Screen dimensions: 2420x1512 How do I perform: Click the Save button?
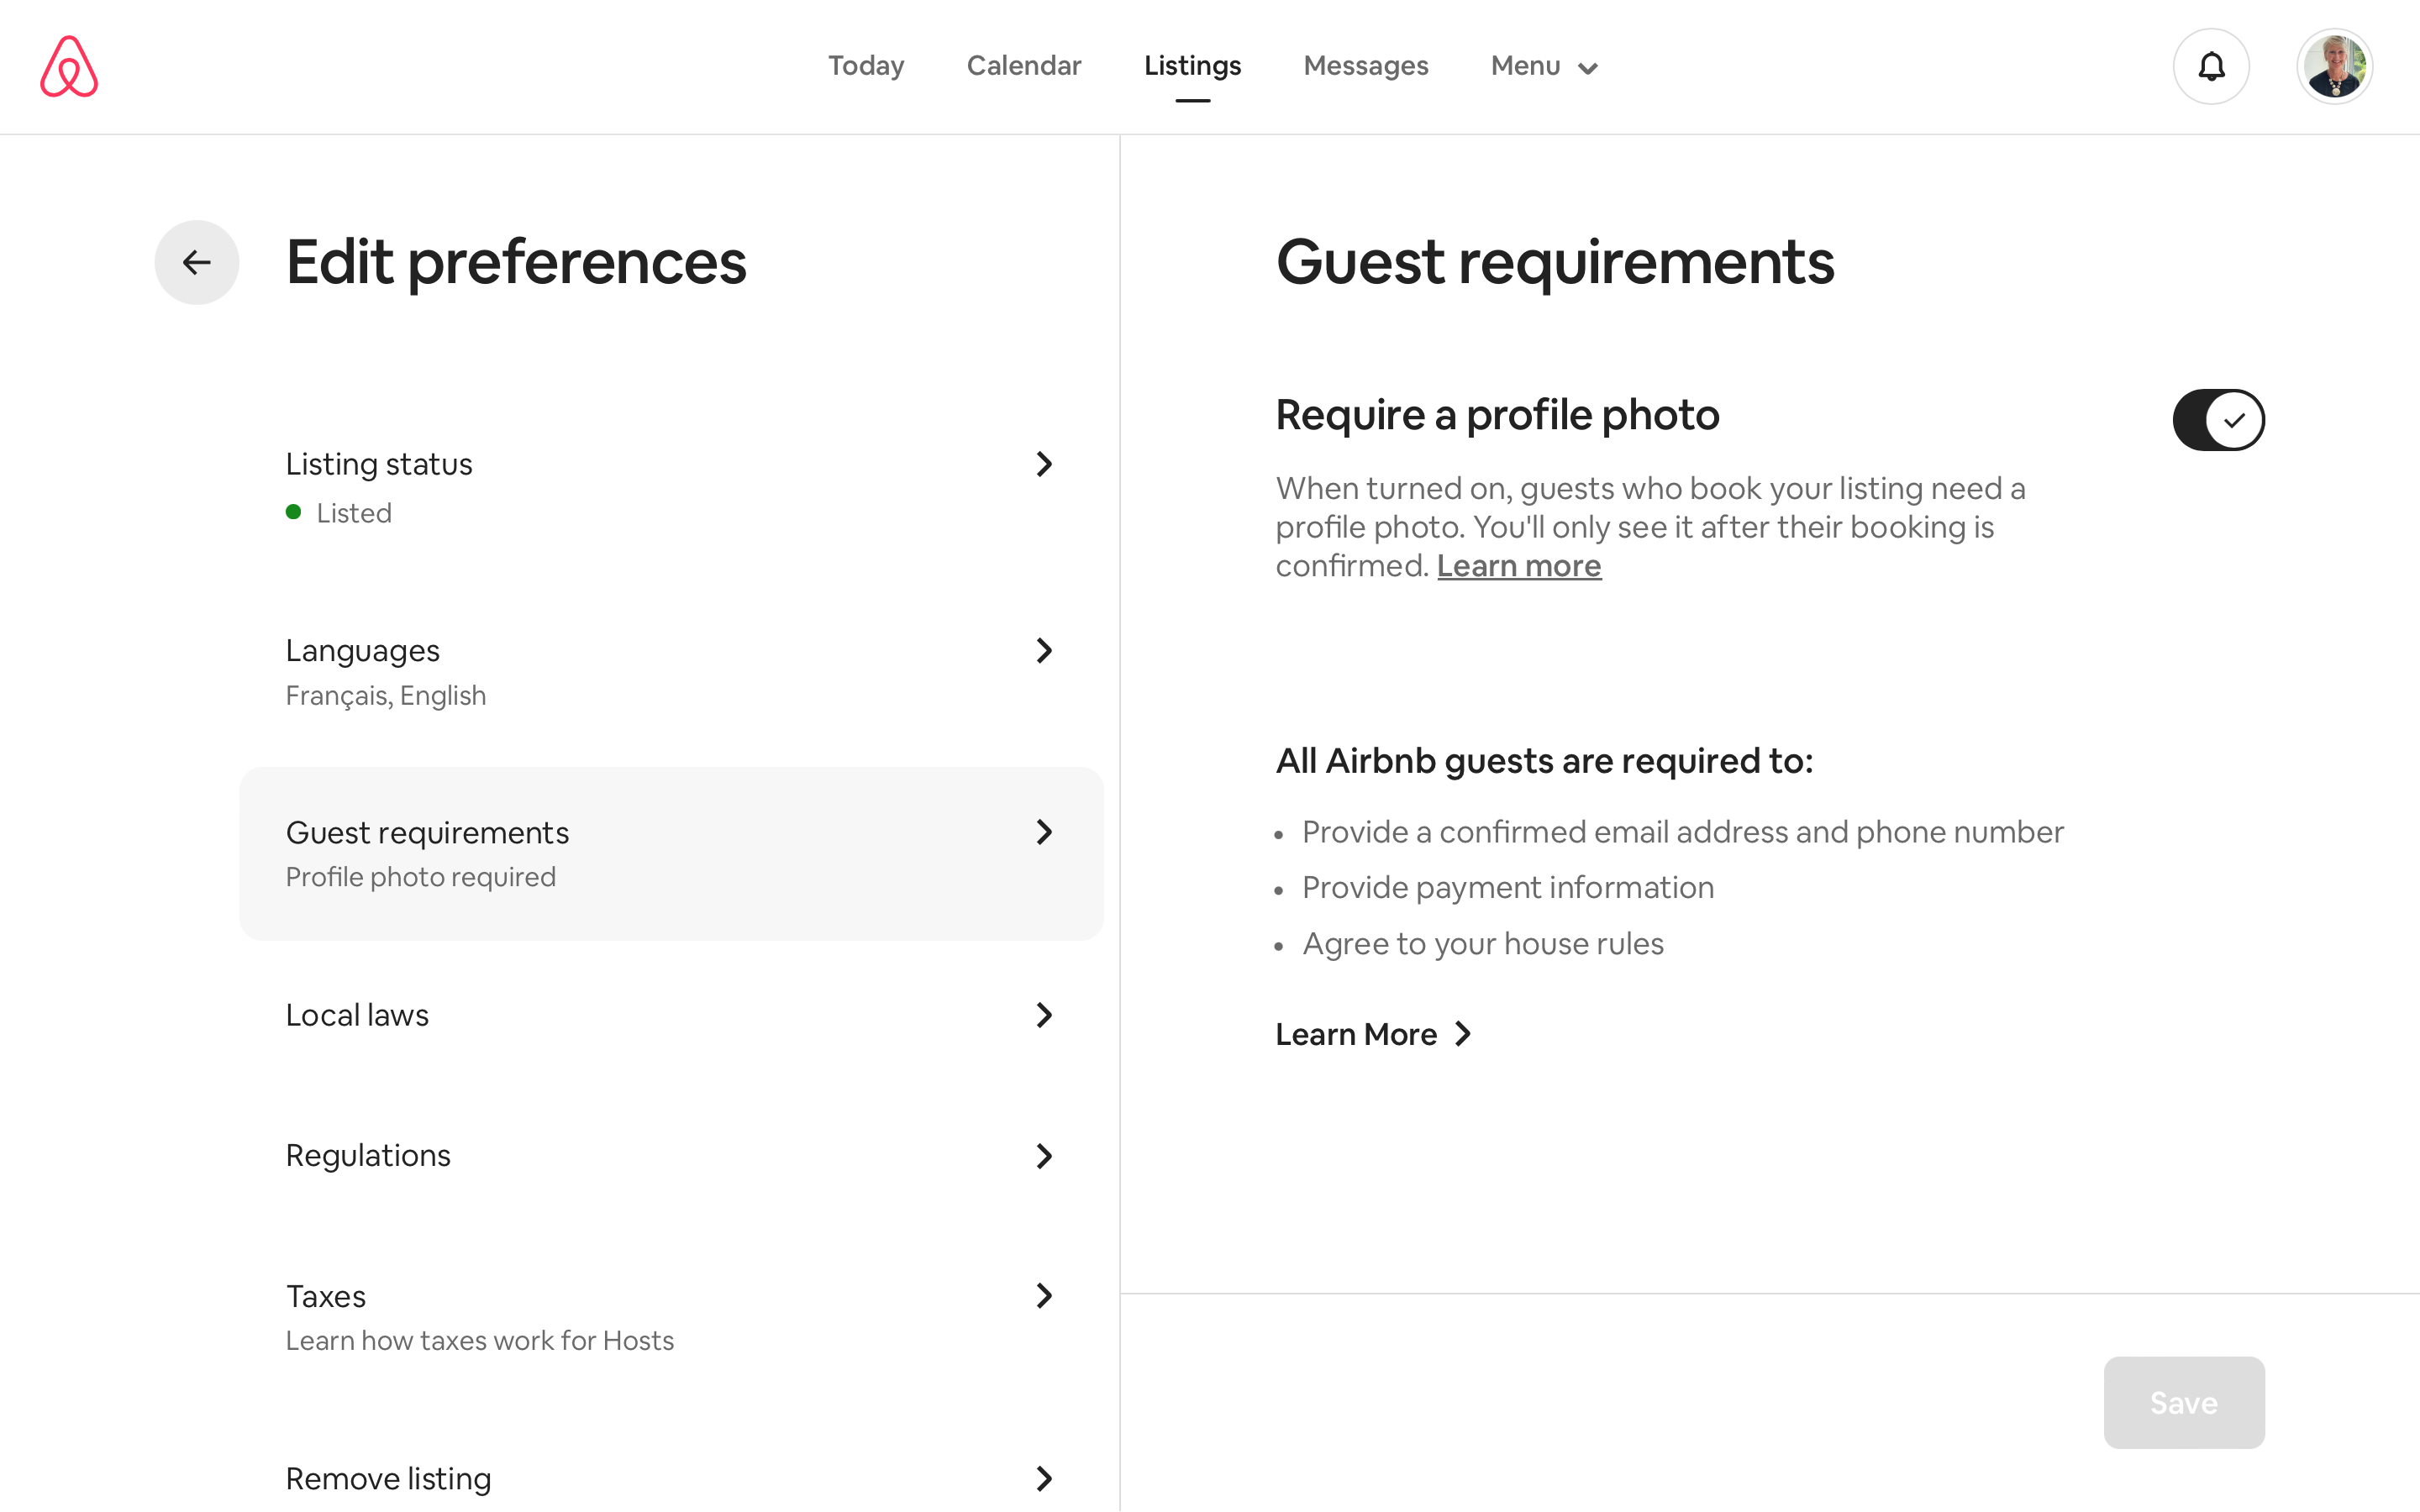pos(2183,1402)
